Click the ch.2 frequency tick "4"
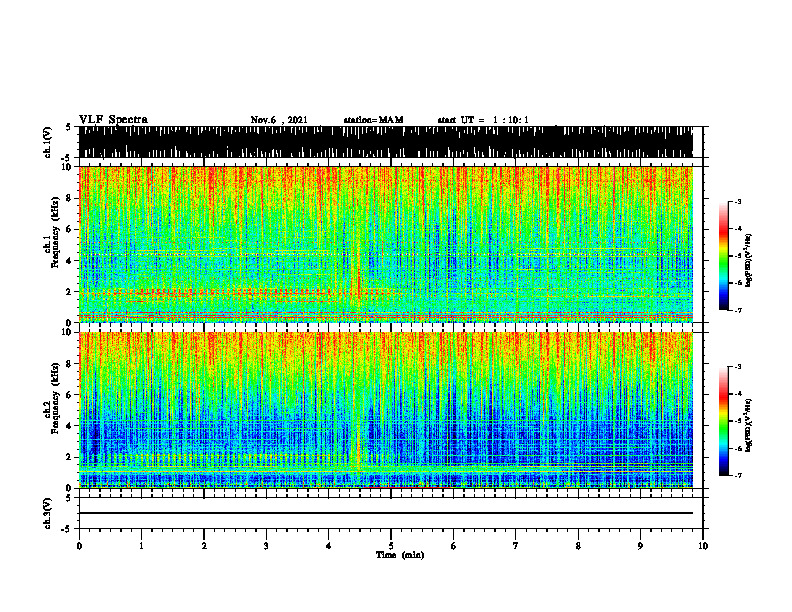 [71, 426]
